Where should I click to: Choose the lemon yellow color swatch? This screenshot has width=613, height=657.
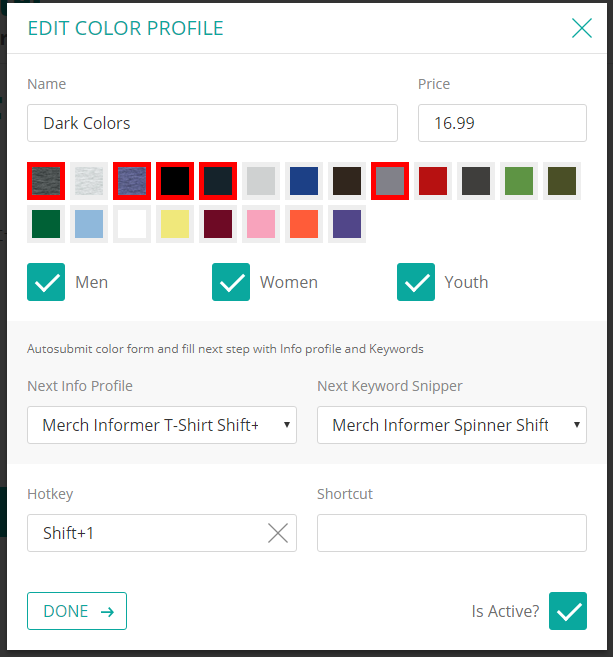click(175, 224)
